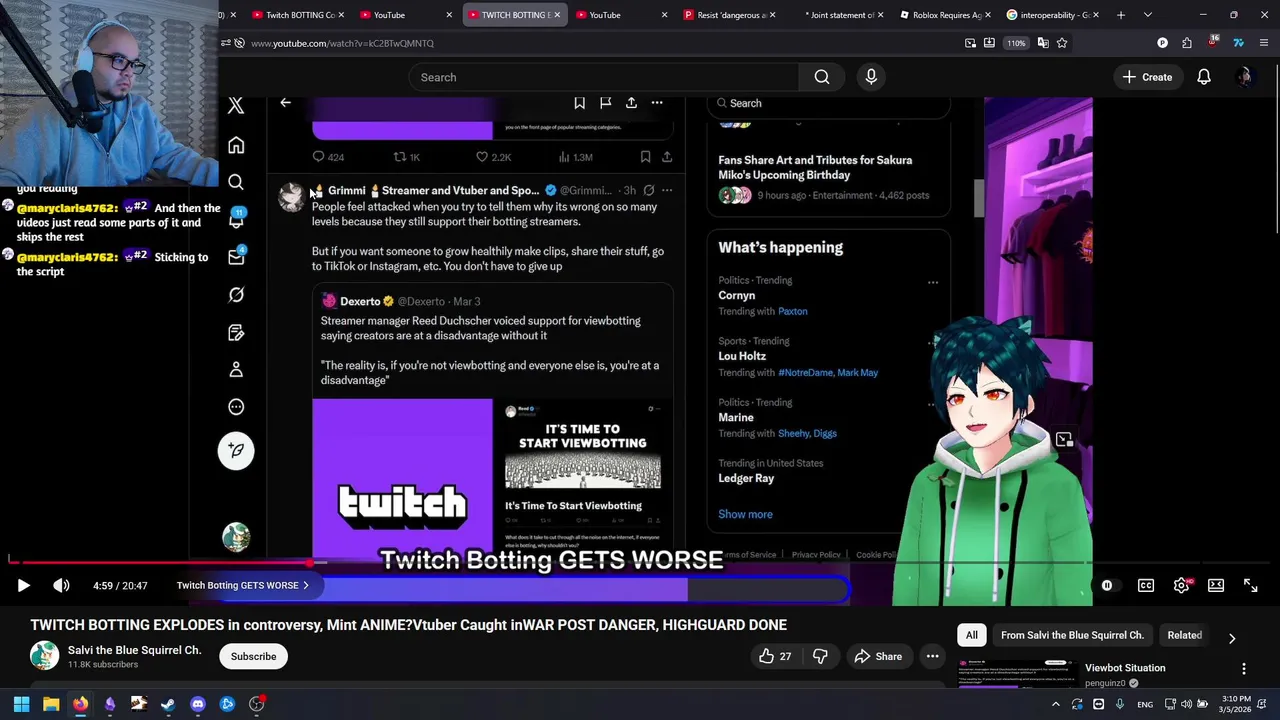Click the dislike thumbs-down button
The width and height of the screenshot is (1280, 720).
pyautogui.click(x=820, y=656)
